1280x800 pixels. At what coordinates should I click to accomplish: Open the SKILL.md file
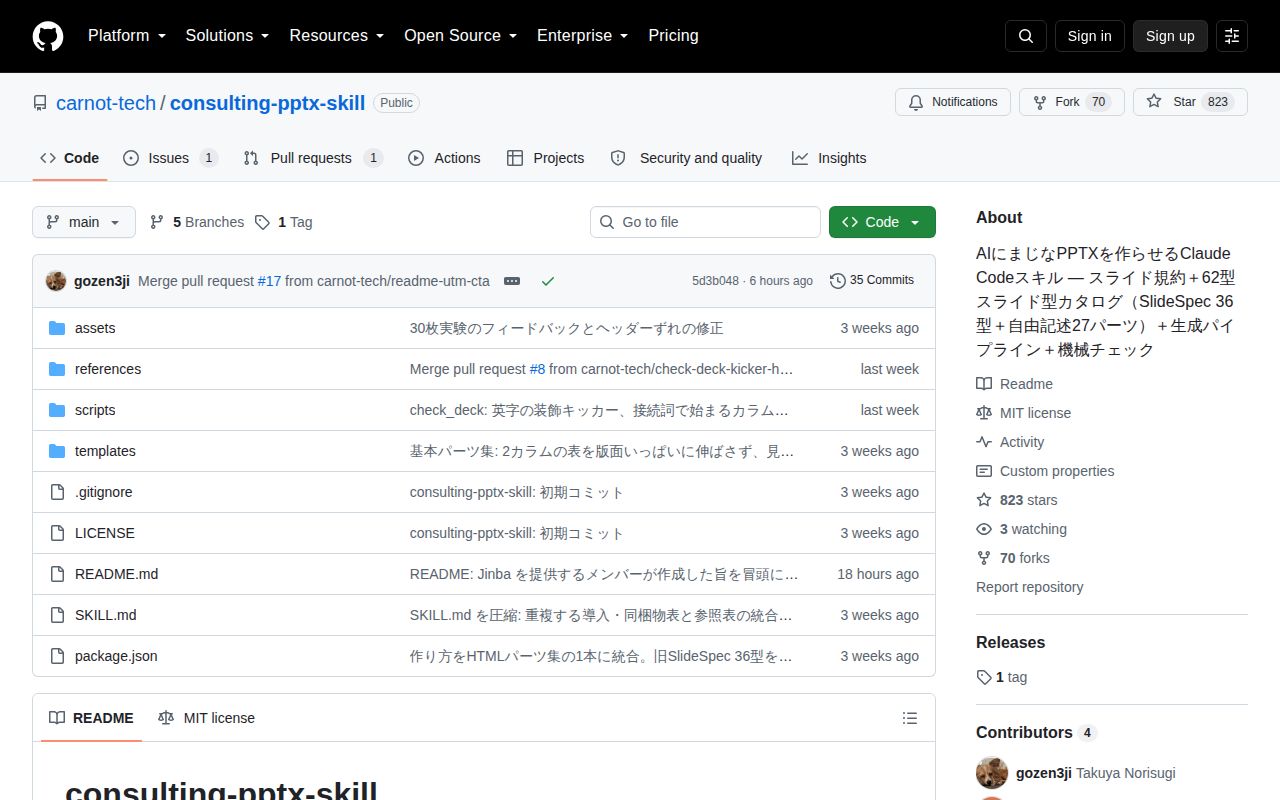pyautogui.click(x=106, y=615)
